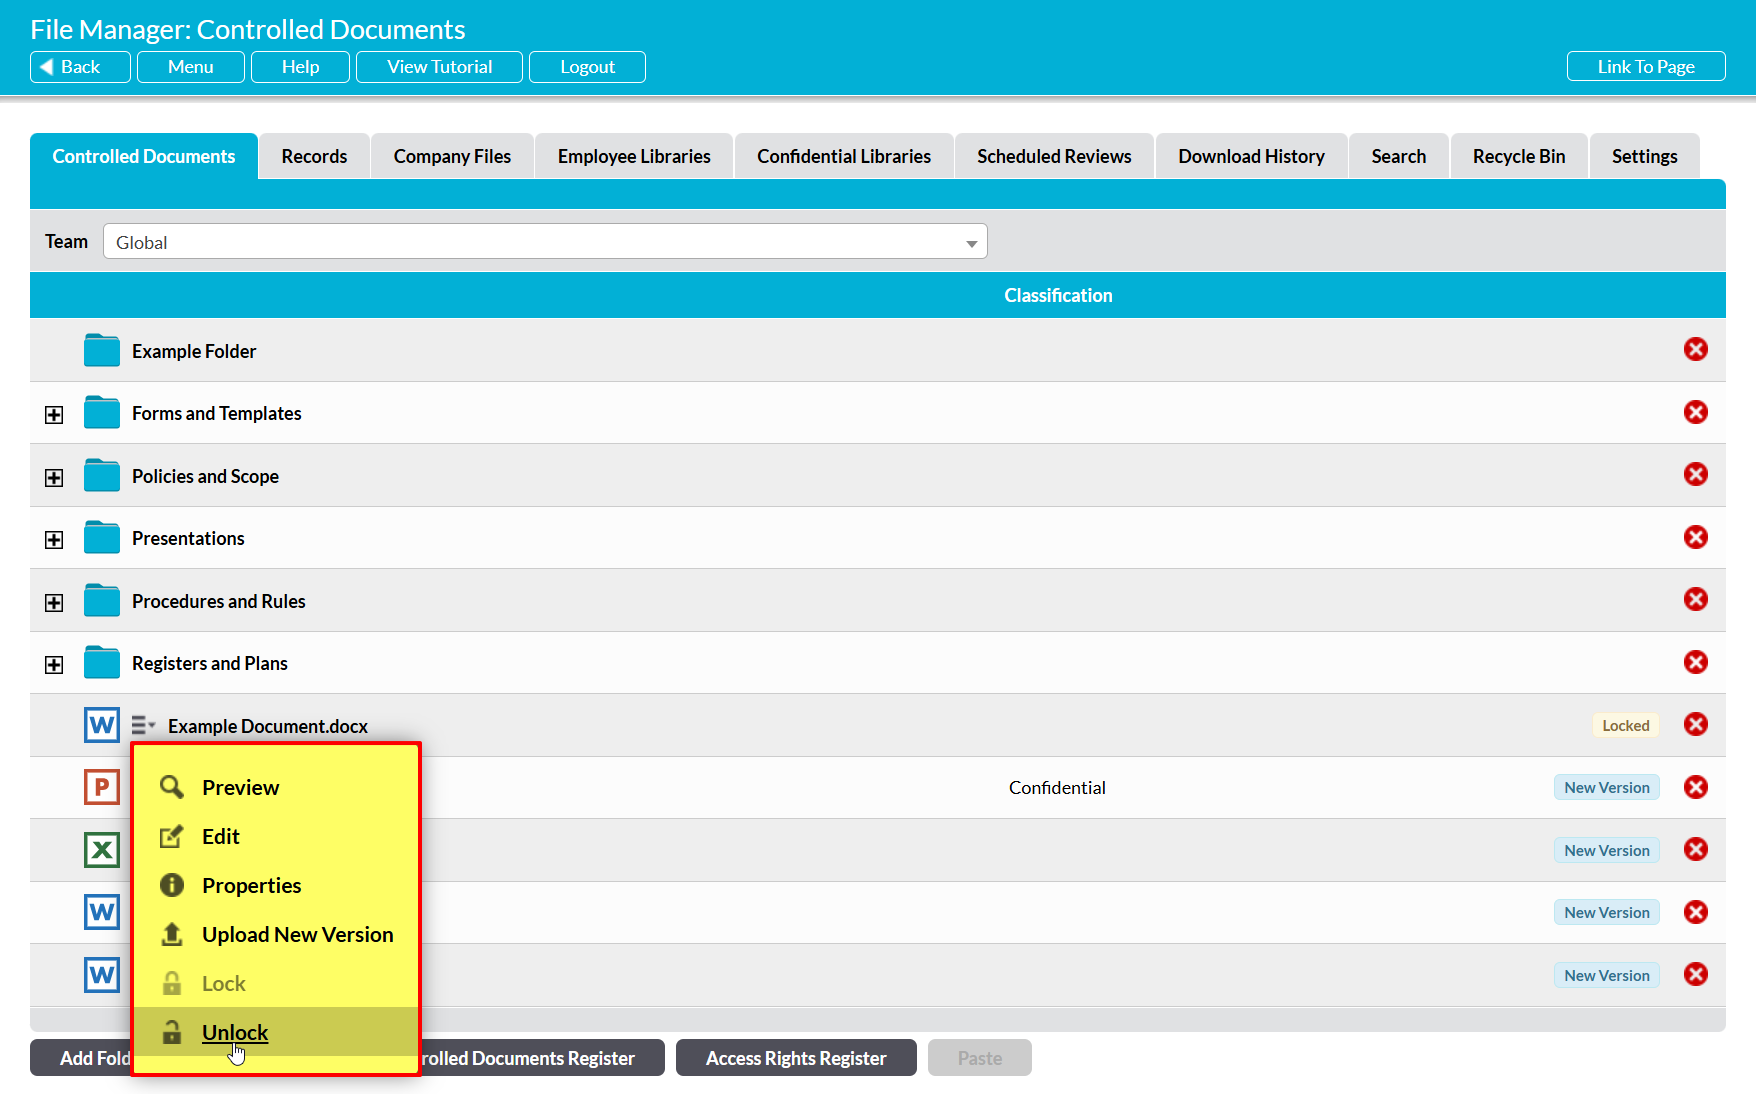Click the Word icon for Example Document.docx
Screen dimensions: 1756x1094
pos(101,725)
